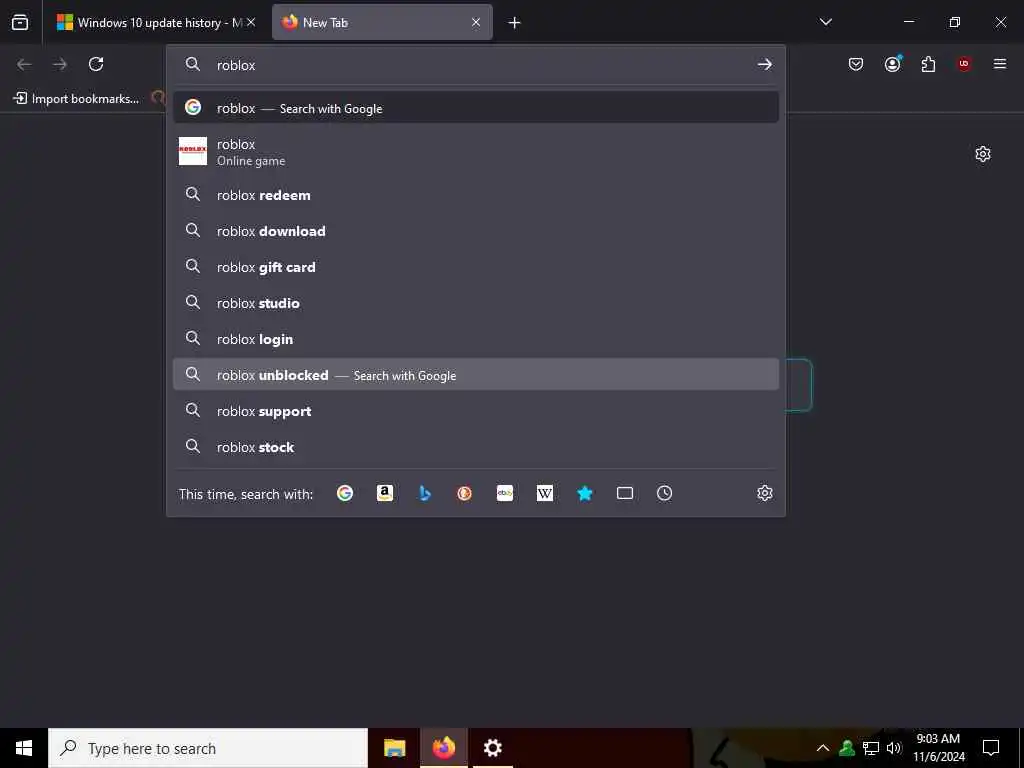Viewport: 1024px width, 768px height.
Task: Select roblox Online game suggestion
Action: [x=475, y=152]
